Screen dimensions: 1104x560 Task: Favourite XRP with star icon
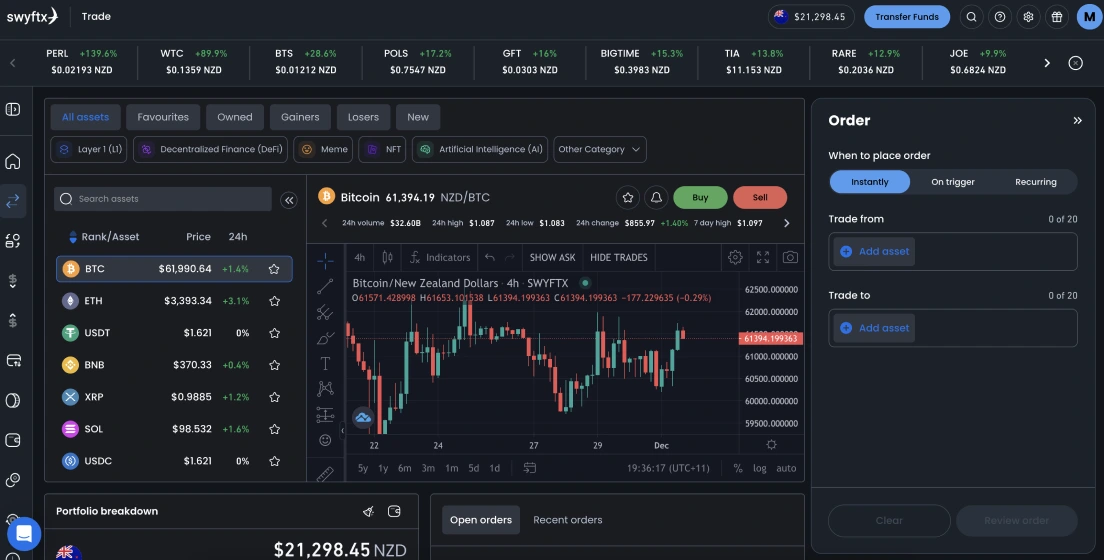point(275,397)
